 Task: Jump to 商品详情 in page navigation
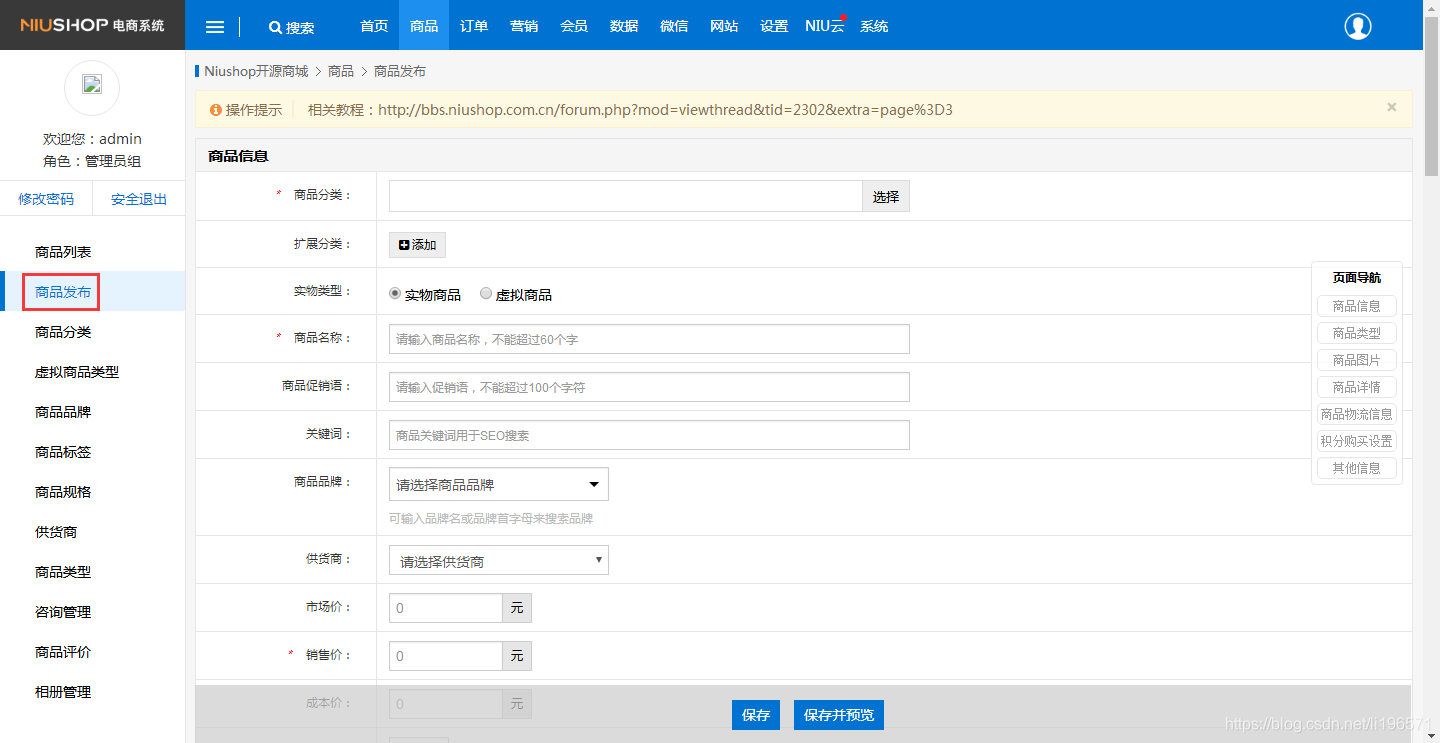tap(1357, 387)
